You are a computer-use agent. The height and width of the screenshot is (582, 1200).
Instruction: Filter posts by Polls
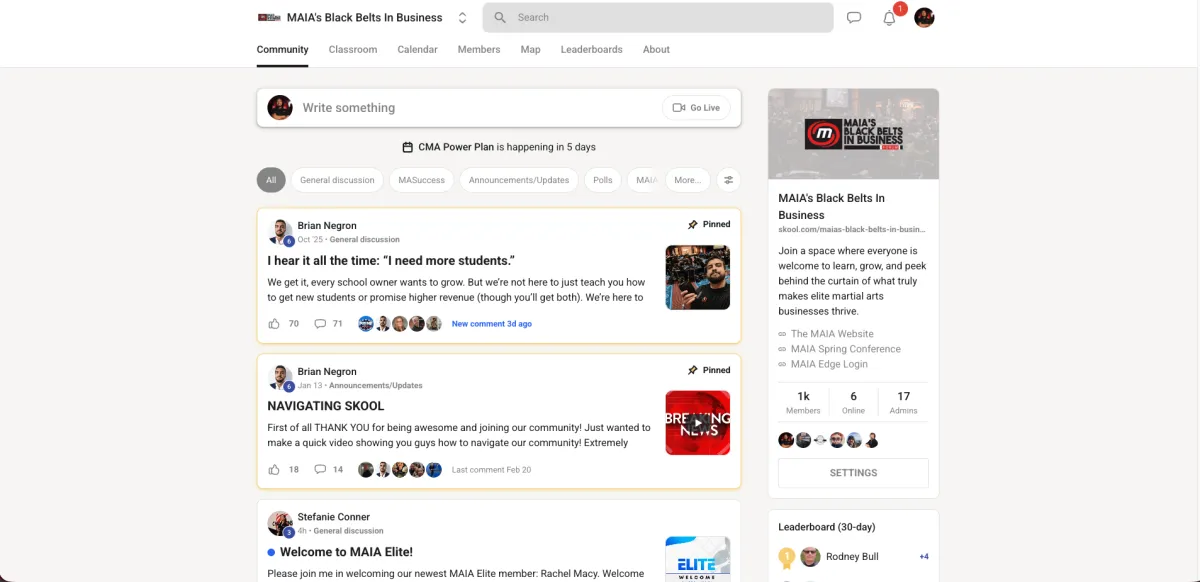(602, 180)
